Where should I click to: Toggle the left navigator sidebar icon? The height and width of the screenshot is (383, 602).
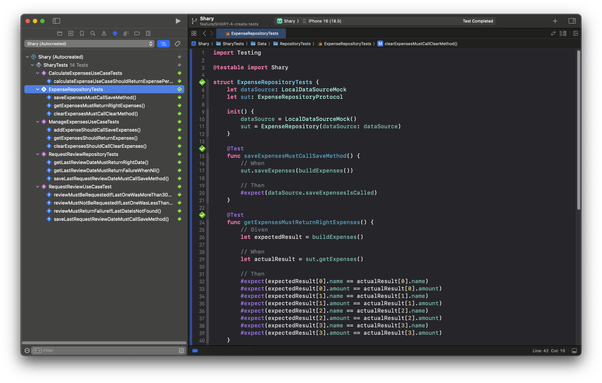pos(56,21)
